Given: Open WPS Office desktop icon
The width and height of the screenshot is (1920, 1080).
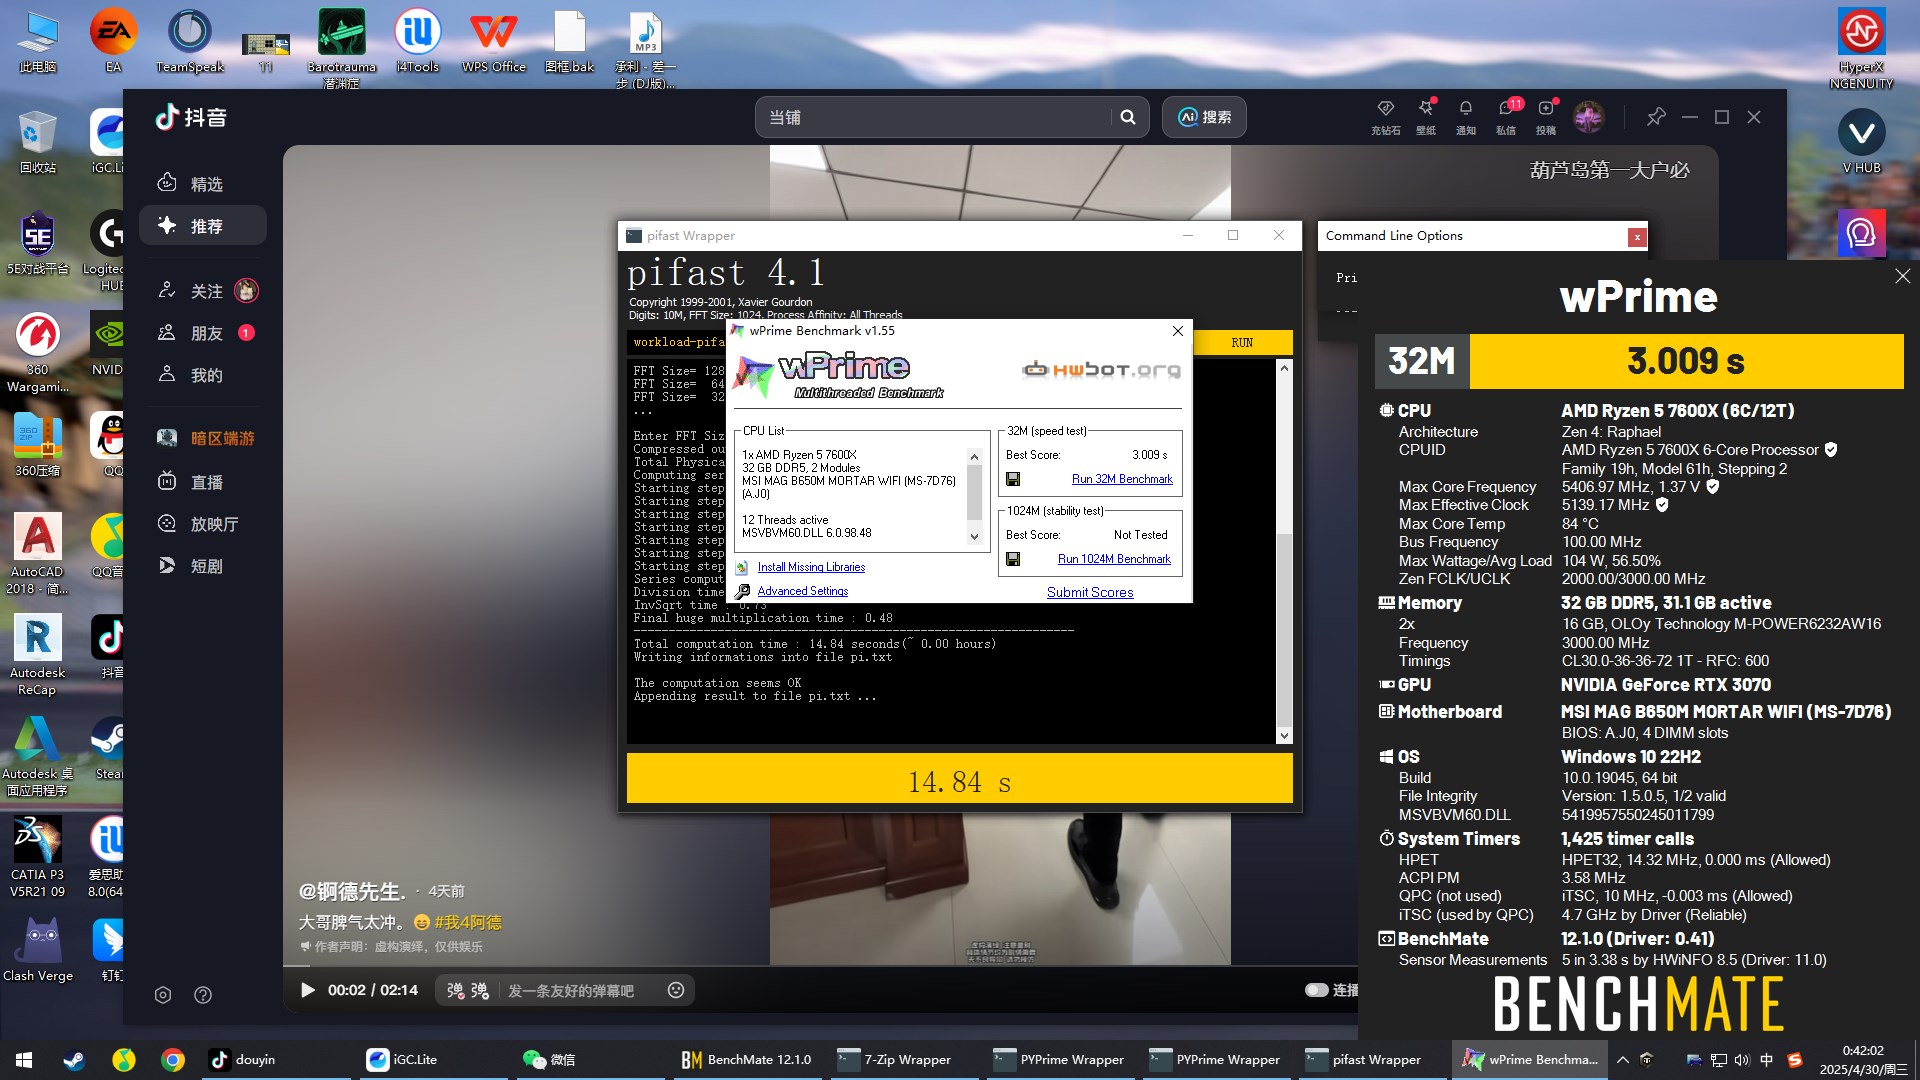Looking at the screenshot, I should pos(494,42).
